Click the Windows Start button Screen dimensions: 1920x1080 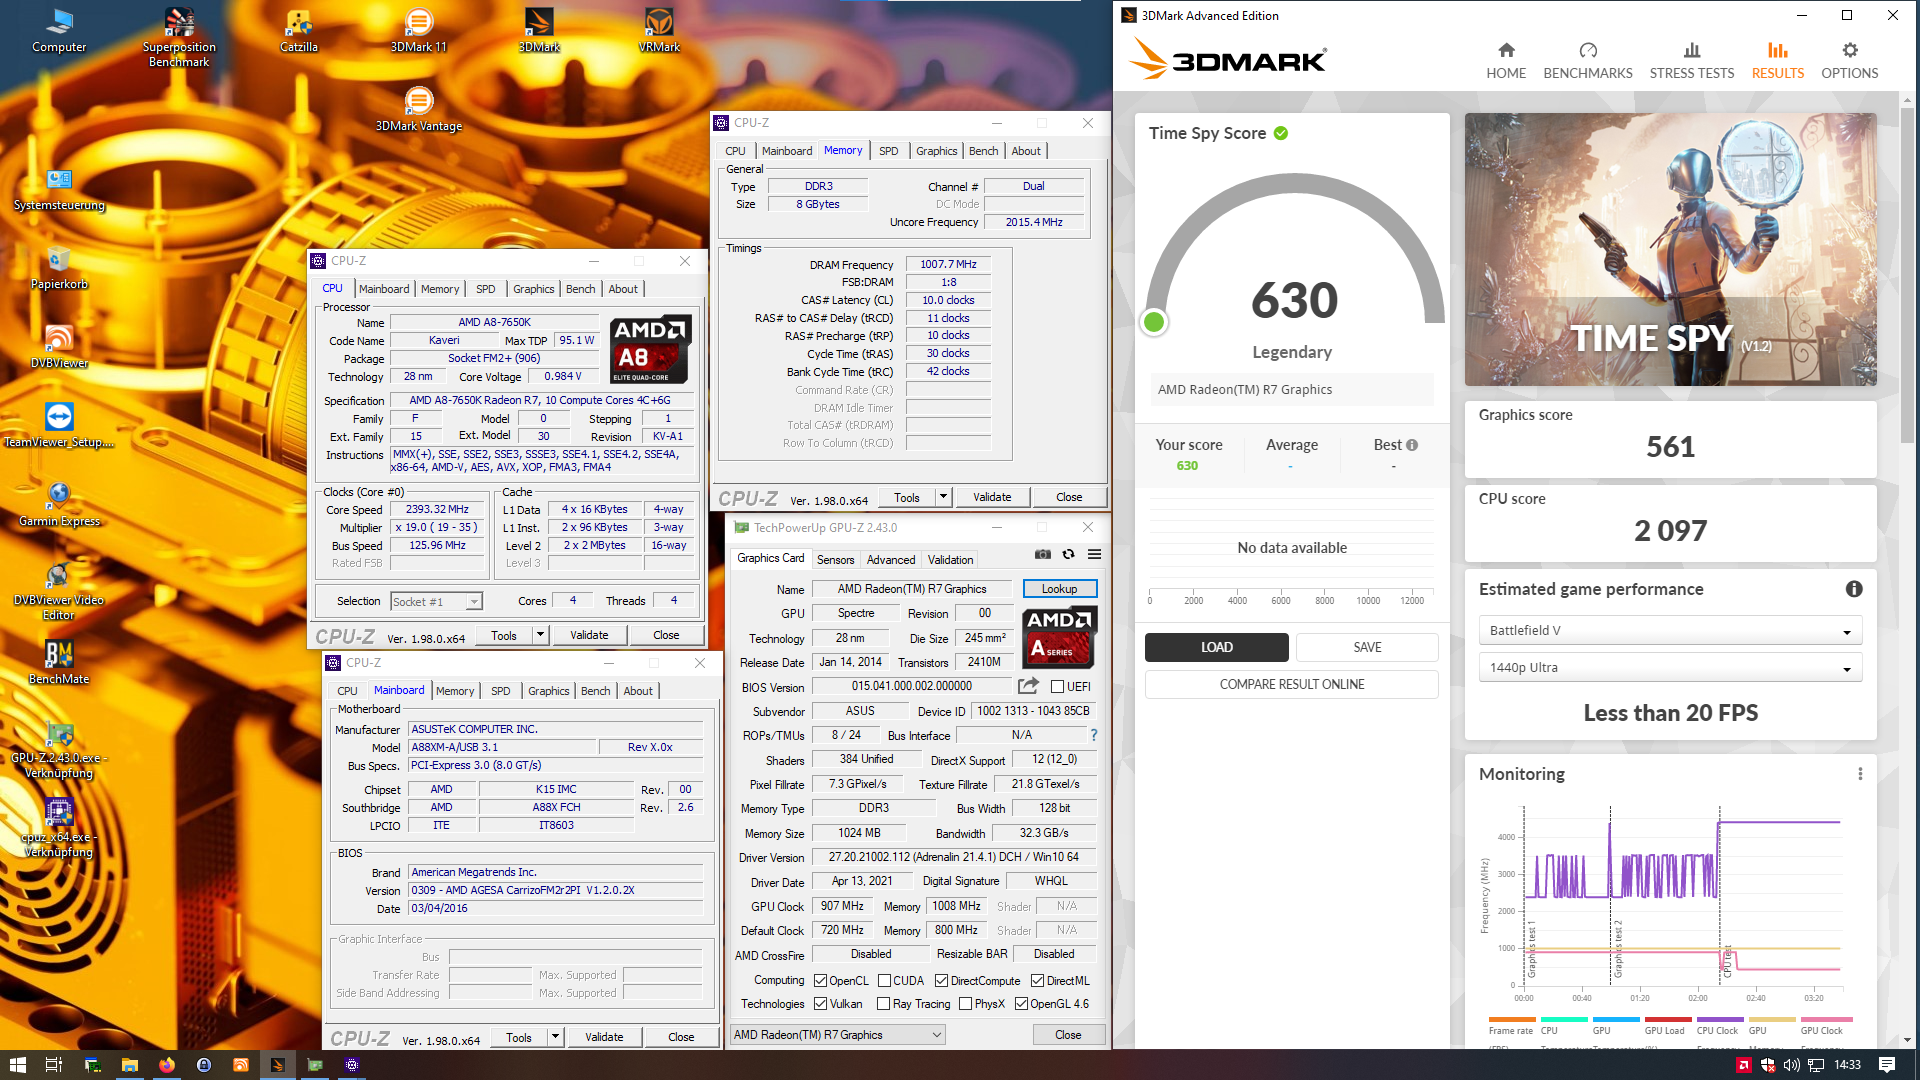(17, 1065)
